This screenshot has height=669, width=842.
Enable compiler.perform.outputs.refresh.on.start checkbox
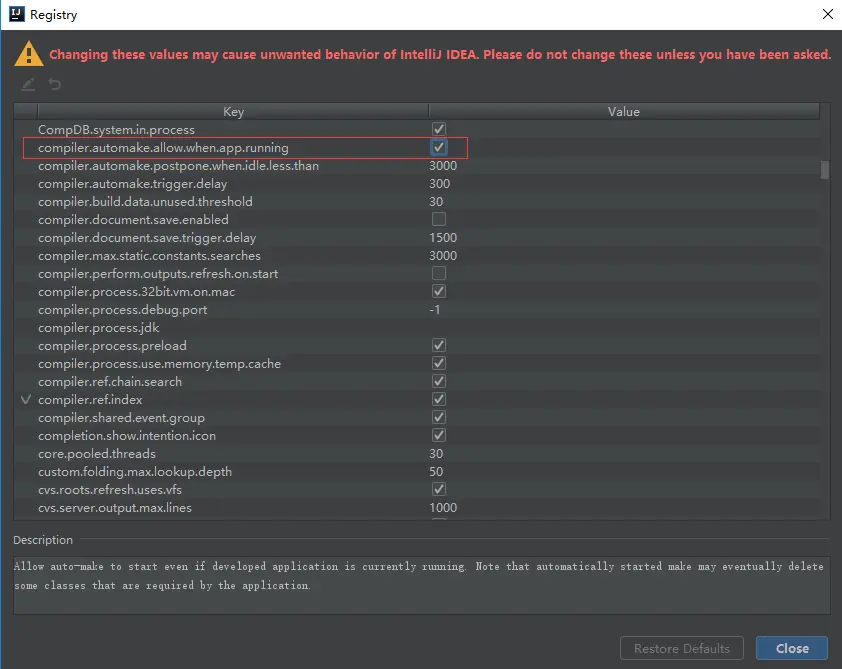coord(439,273)
